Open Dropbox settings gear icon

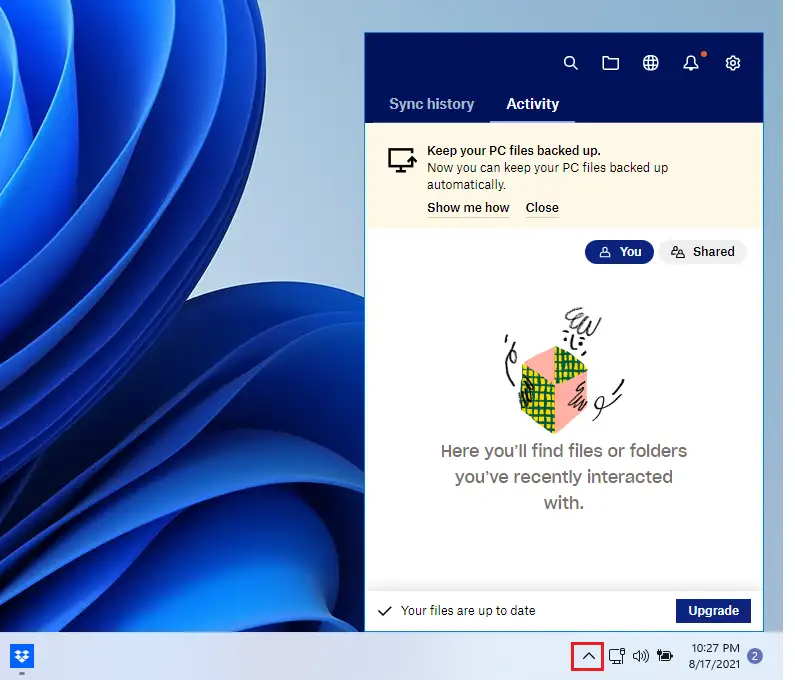(x=732, y=63)
